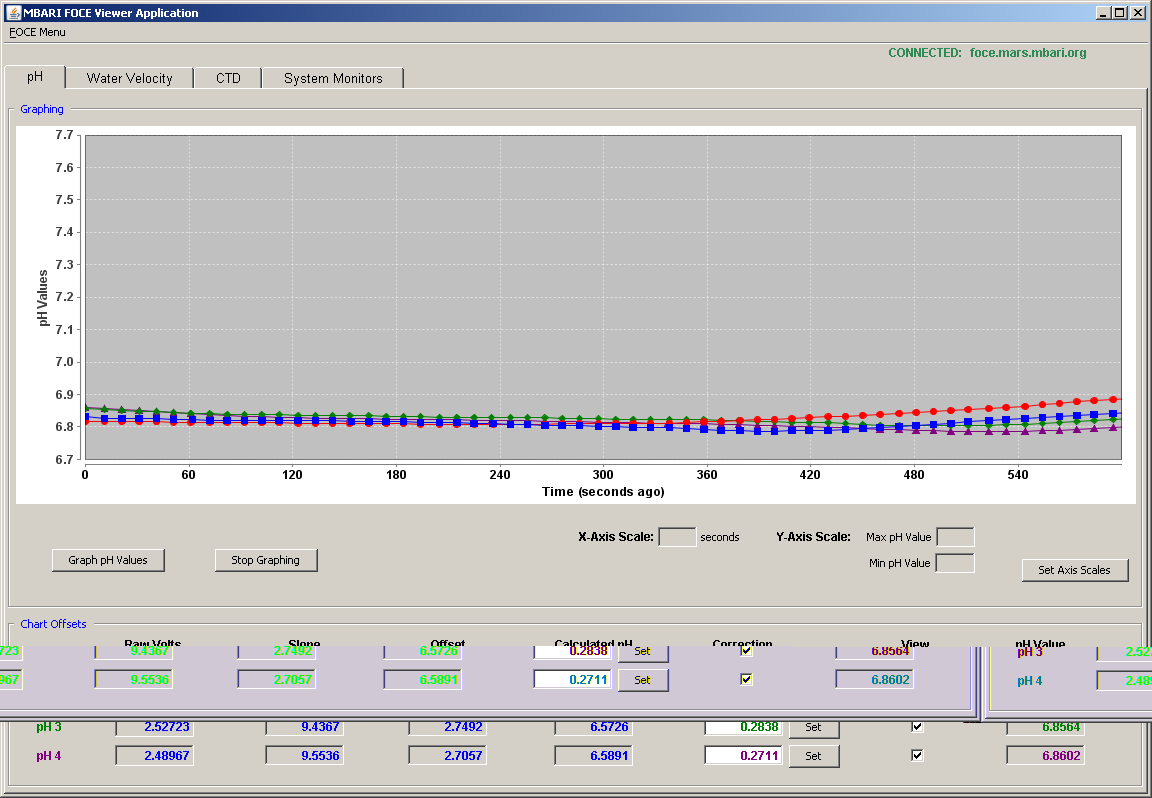This screenshot has width=1152, height=798.
Task: Click the Stop Graphing button
Action: click(x=266, y=560)
